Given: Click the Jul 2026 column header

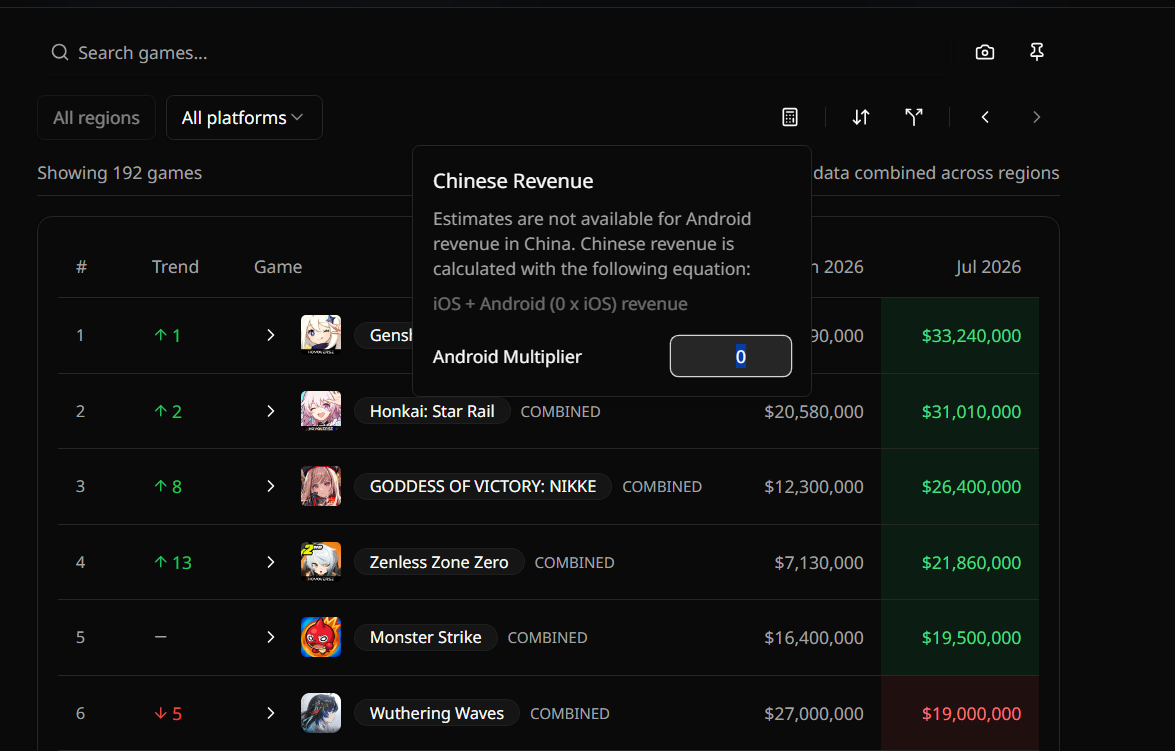Looking at the screenshot, I should click(988, 267).
